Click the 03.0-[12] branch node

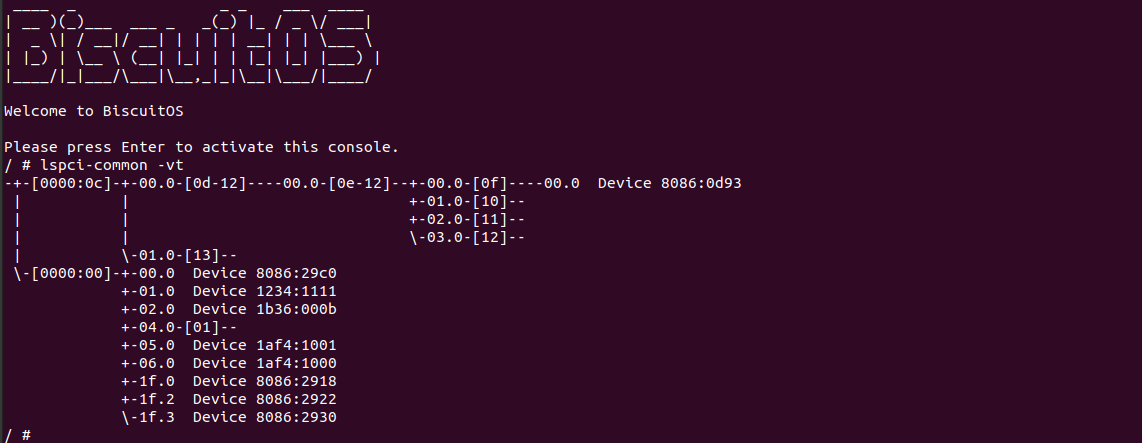click(x=467, y=237)
